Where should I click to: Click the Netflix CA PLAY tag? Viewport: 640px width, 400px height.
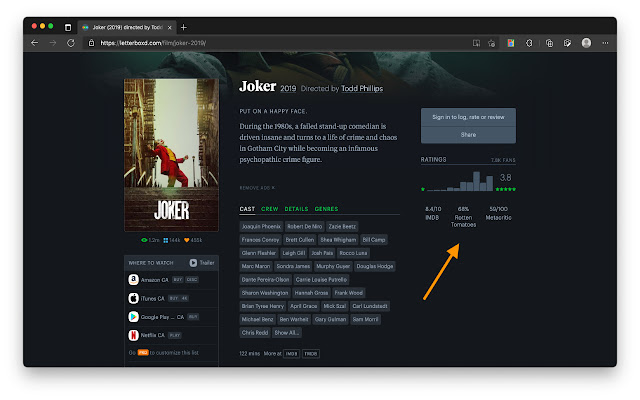(x=175, y=336)
